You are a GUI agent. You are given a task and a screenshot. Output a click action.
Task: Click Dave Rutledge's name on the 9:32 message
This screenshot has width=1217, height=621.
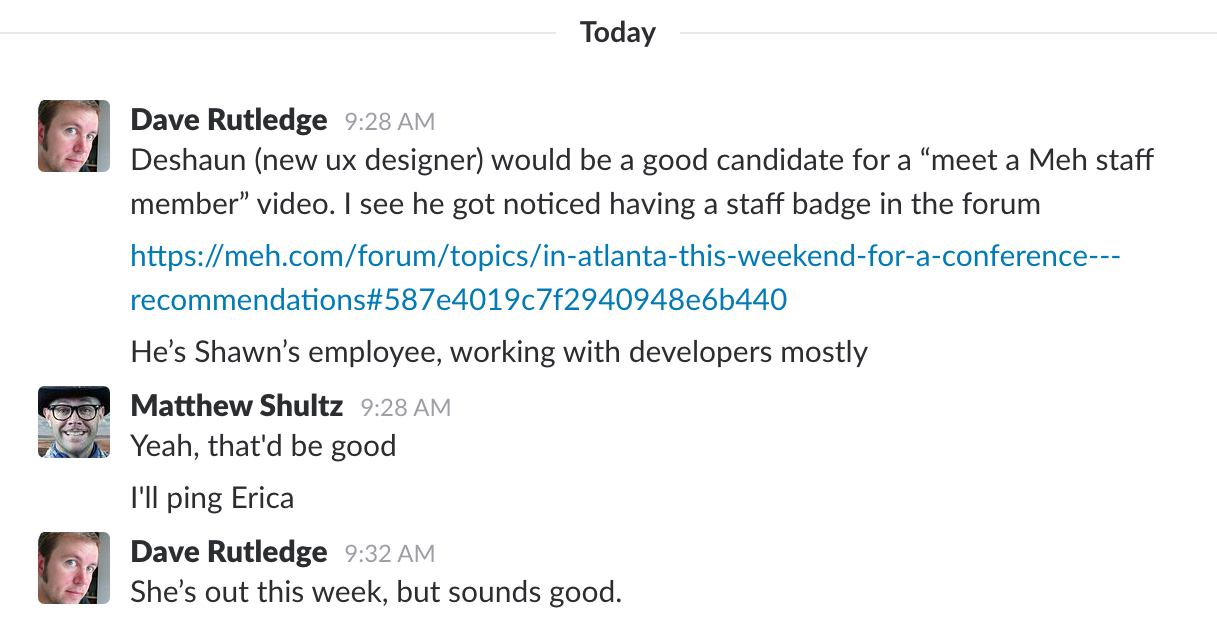pos(229,552)
